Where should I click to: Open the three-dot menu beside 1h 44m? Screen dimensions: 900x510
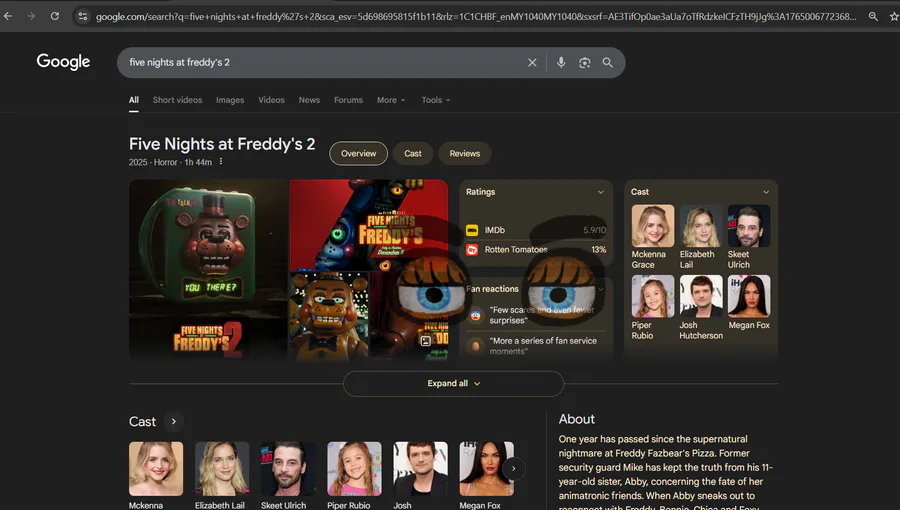click(x=221, y=162)
